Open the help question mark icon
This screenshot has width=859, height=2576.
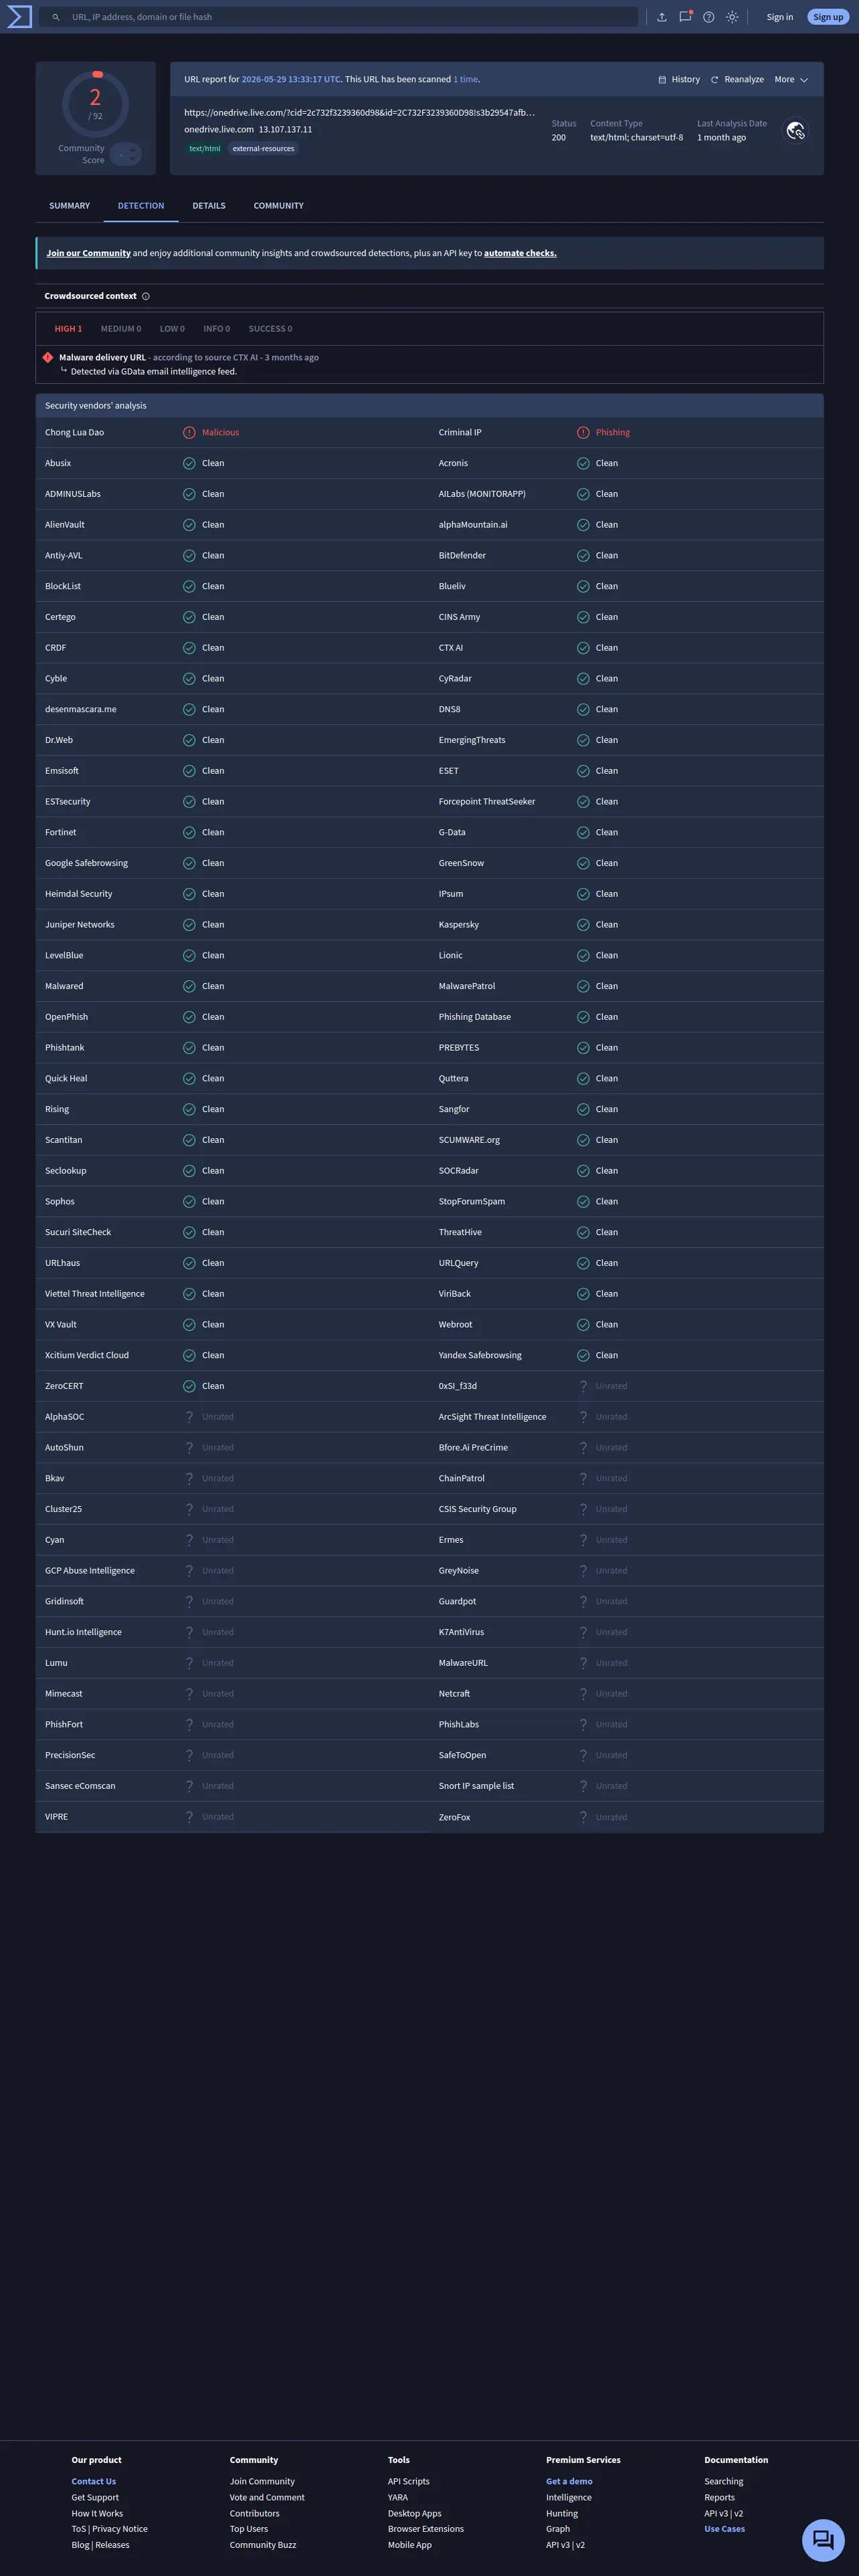[709, 17]
